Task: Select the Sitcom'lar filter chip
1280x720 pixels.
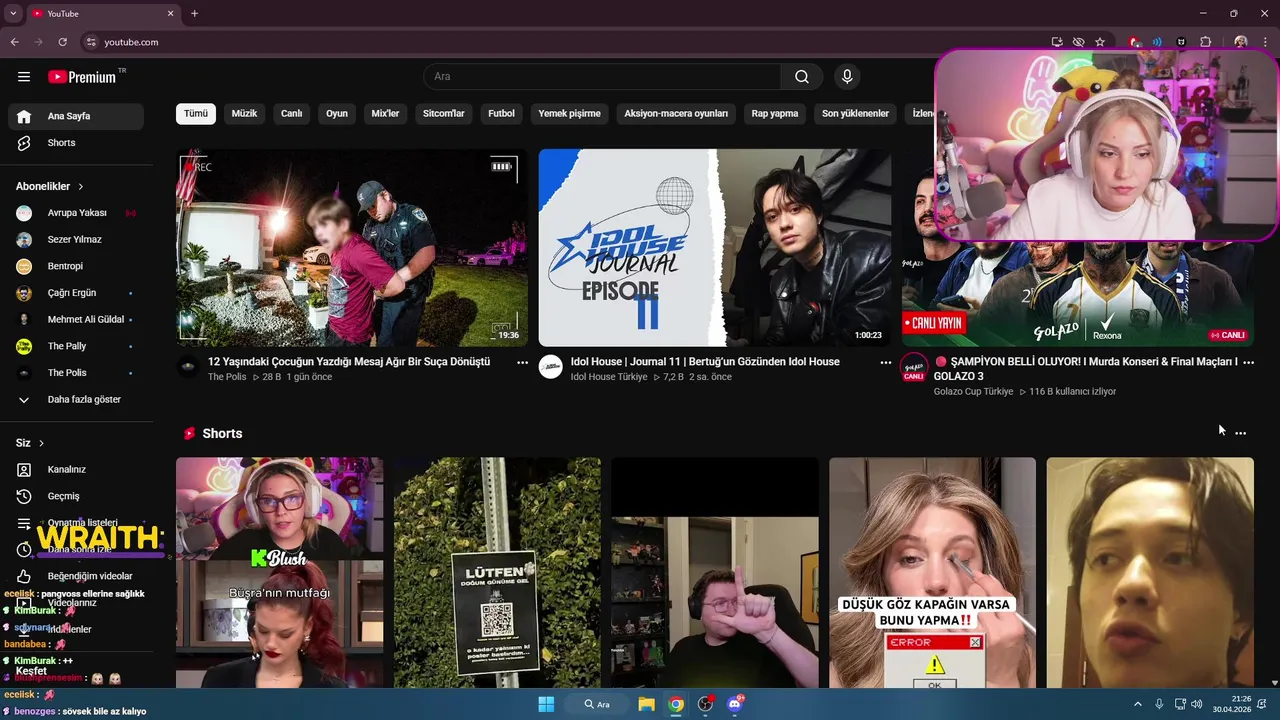Action: pos(444,114)
